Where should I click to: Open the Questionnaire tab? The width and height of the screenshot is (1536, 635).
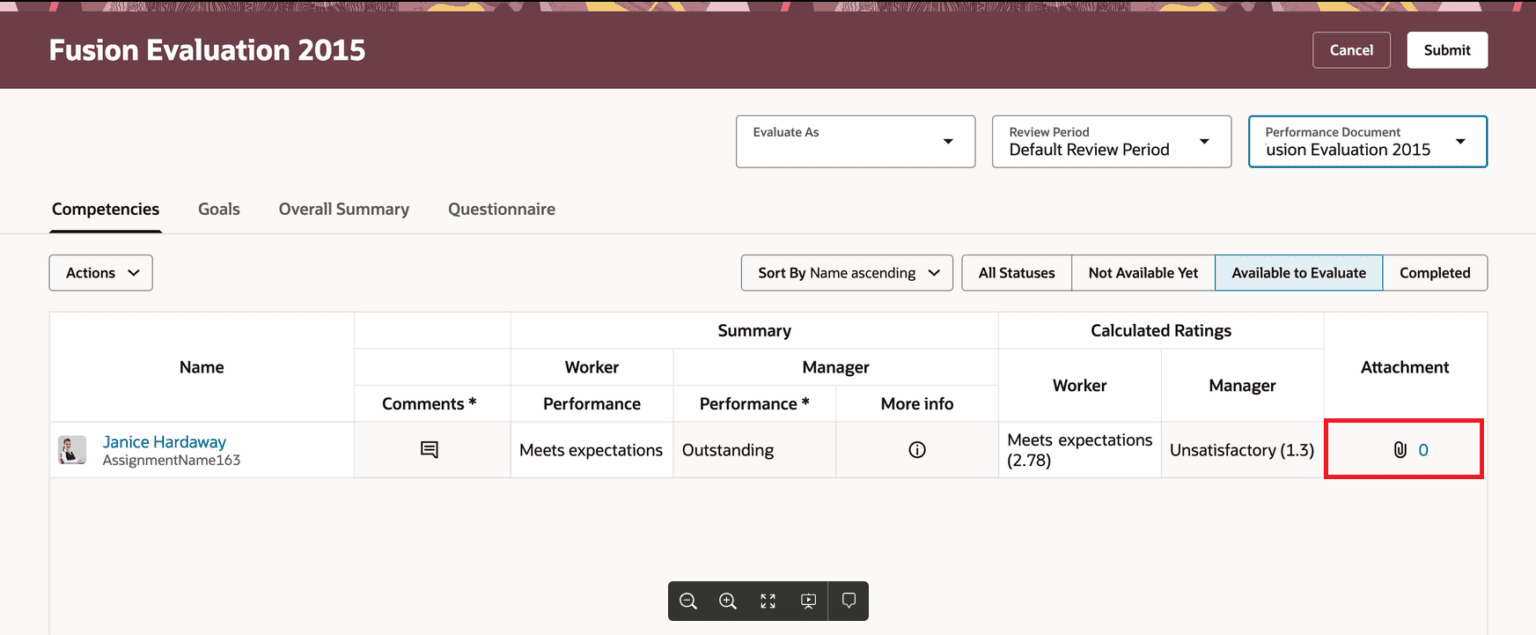point(501,209)
